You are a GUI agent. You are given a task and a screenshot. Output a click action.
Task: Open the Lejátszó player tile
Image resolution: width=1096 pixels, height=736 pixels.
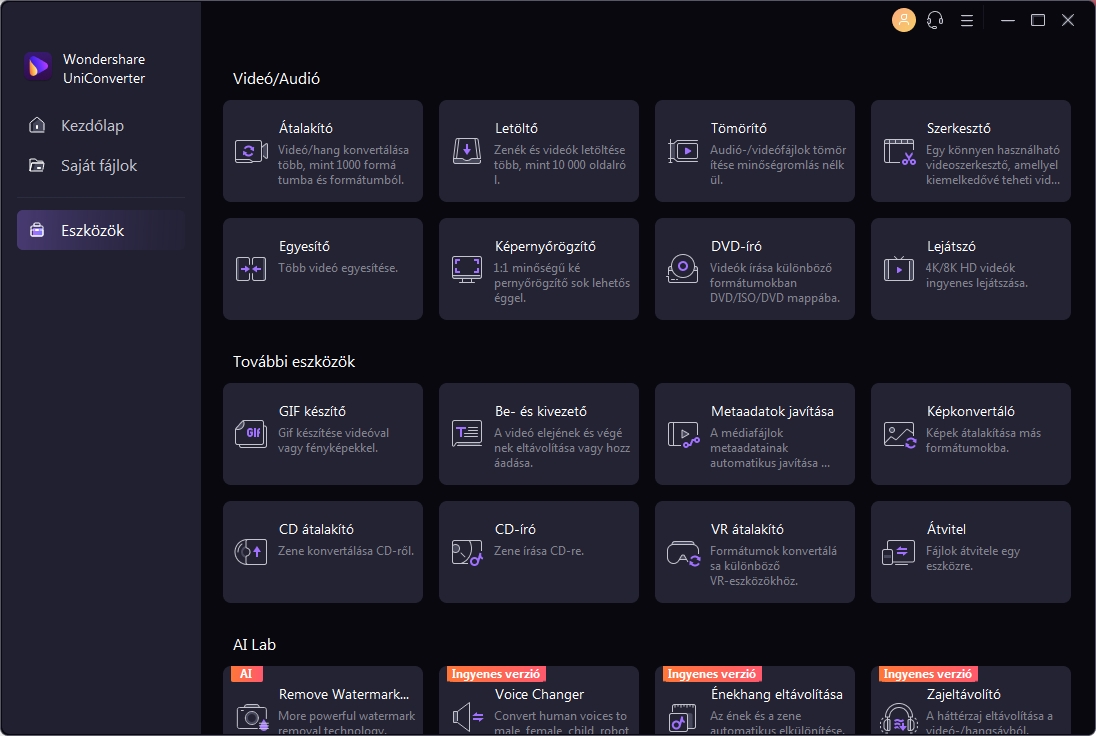pyautogui.click(x=970, y=269)
